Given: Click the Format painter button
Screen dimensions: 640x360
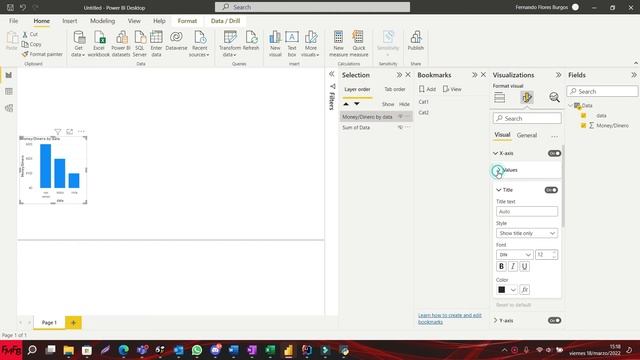Looking at the screenshot, I should coord(42,54).
